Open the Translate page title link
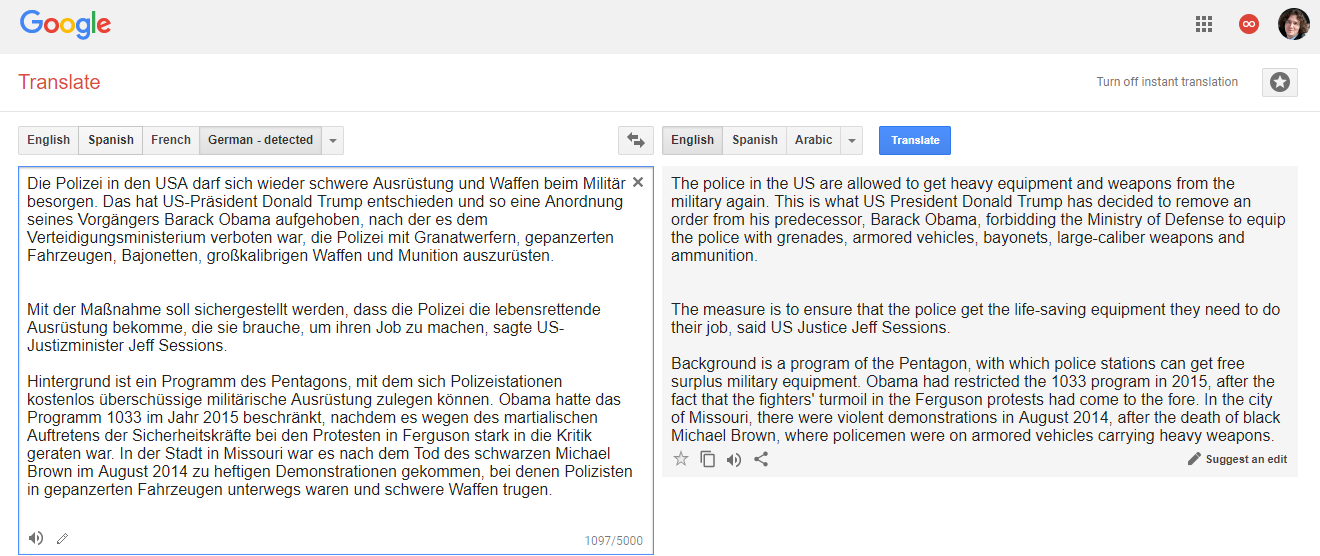Viewport: 1320px width, 556px height. (59, 82)
